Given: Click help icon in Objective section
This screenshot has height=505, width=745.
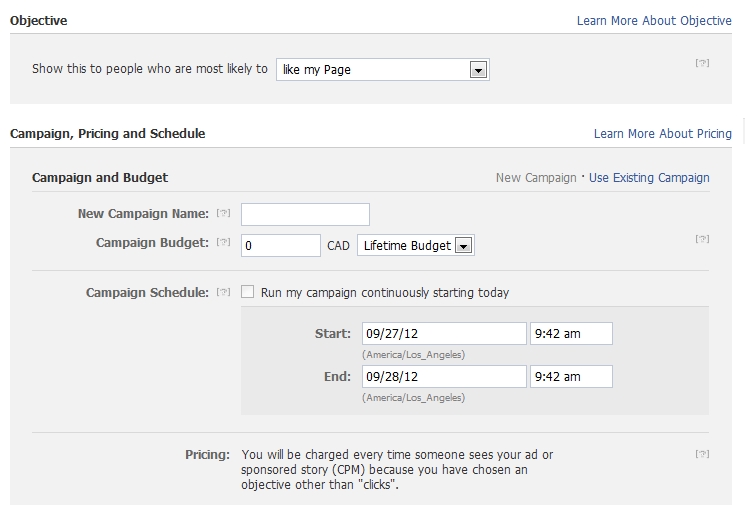Looking at the screenshot, I should [702, 63].
